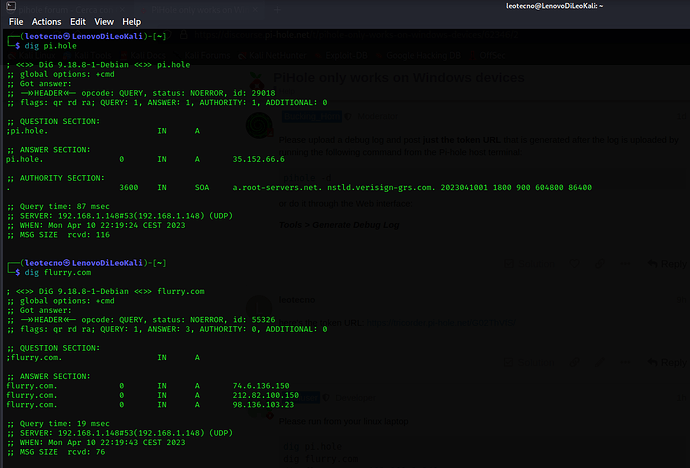Click the header id 55326
Viewport: 690px width, 468px height.
click(x=263, y=319)
